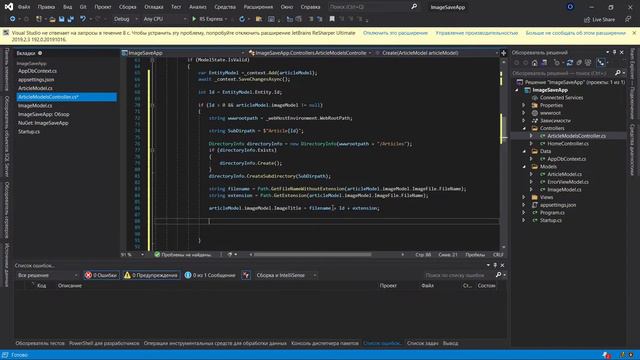
Task: Expand the Properties node in Solution Explorer
Action: pyautogui.click(x=524, y=105)
